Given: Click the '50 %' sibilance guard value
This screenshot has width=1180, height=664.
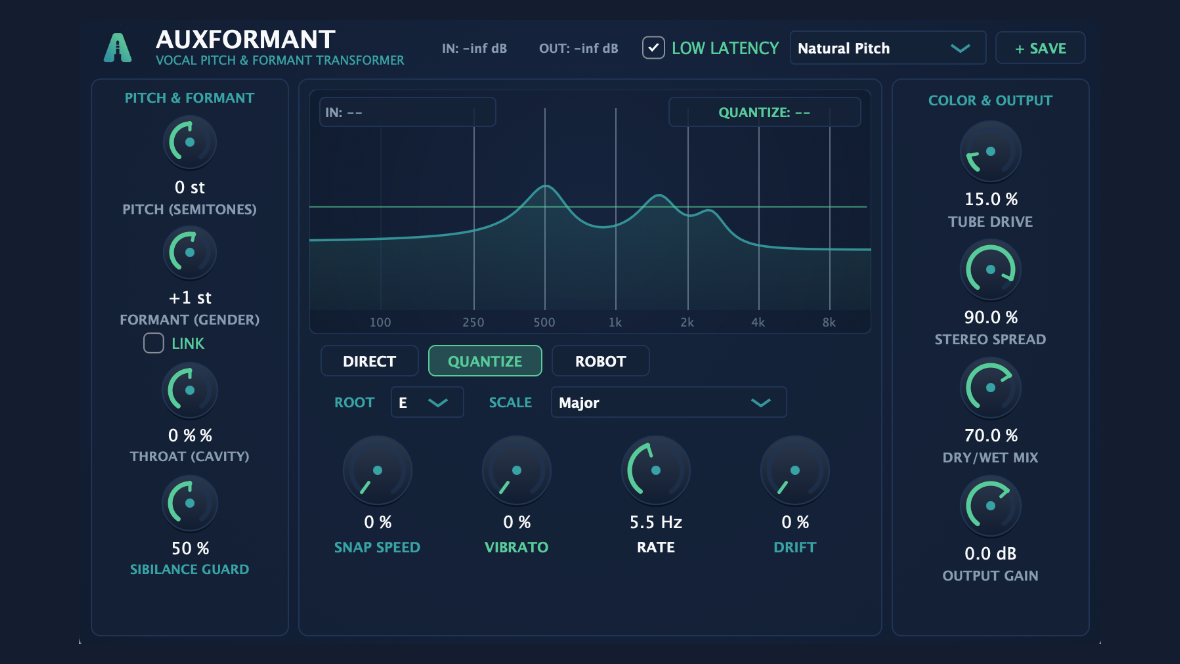Looking at the screenshot, I should pyautogui.click(x=190, y=548).
